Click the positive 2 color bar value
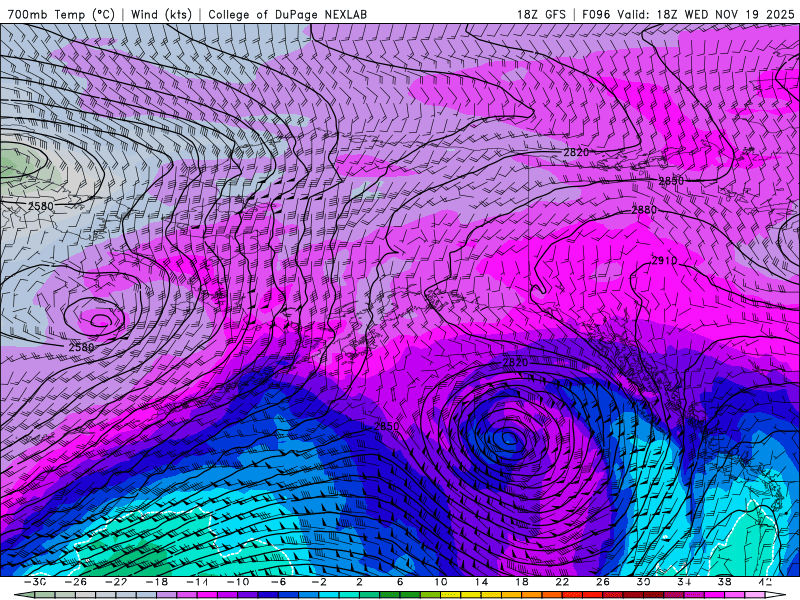This screenshot has height=600, width=800. [359, 582]
